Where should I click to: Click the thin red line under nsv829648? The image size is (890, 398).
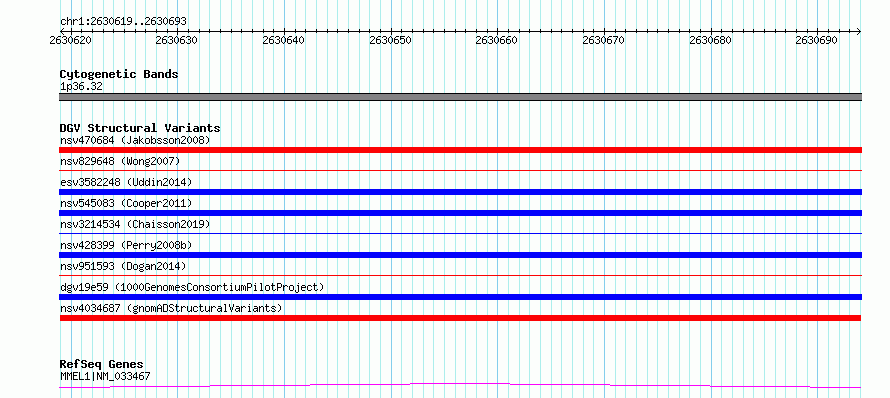460,170
